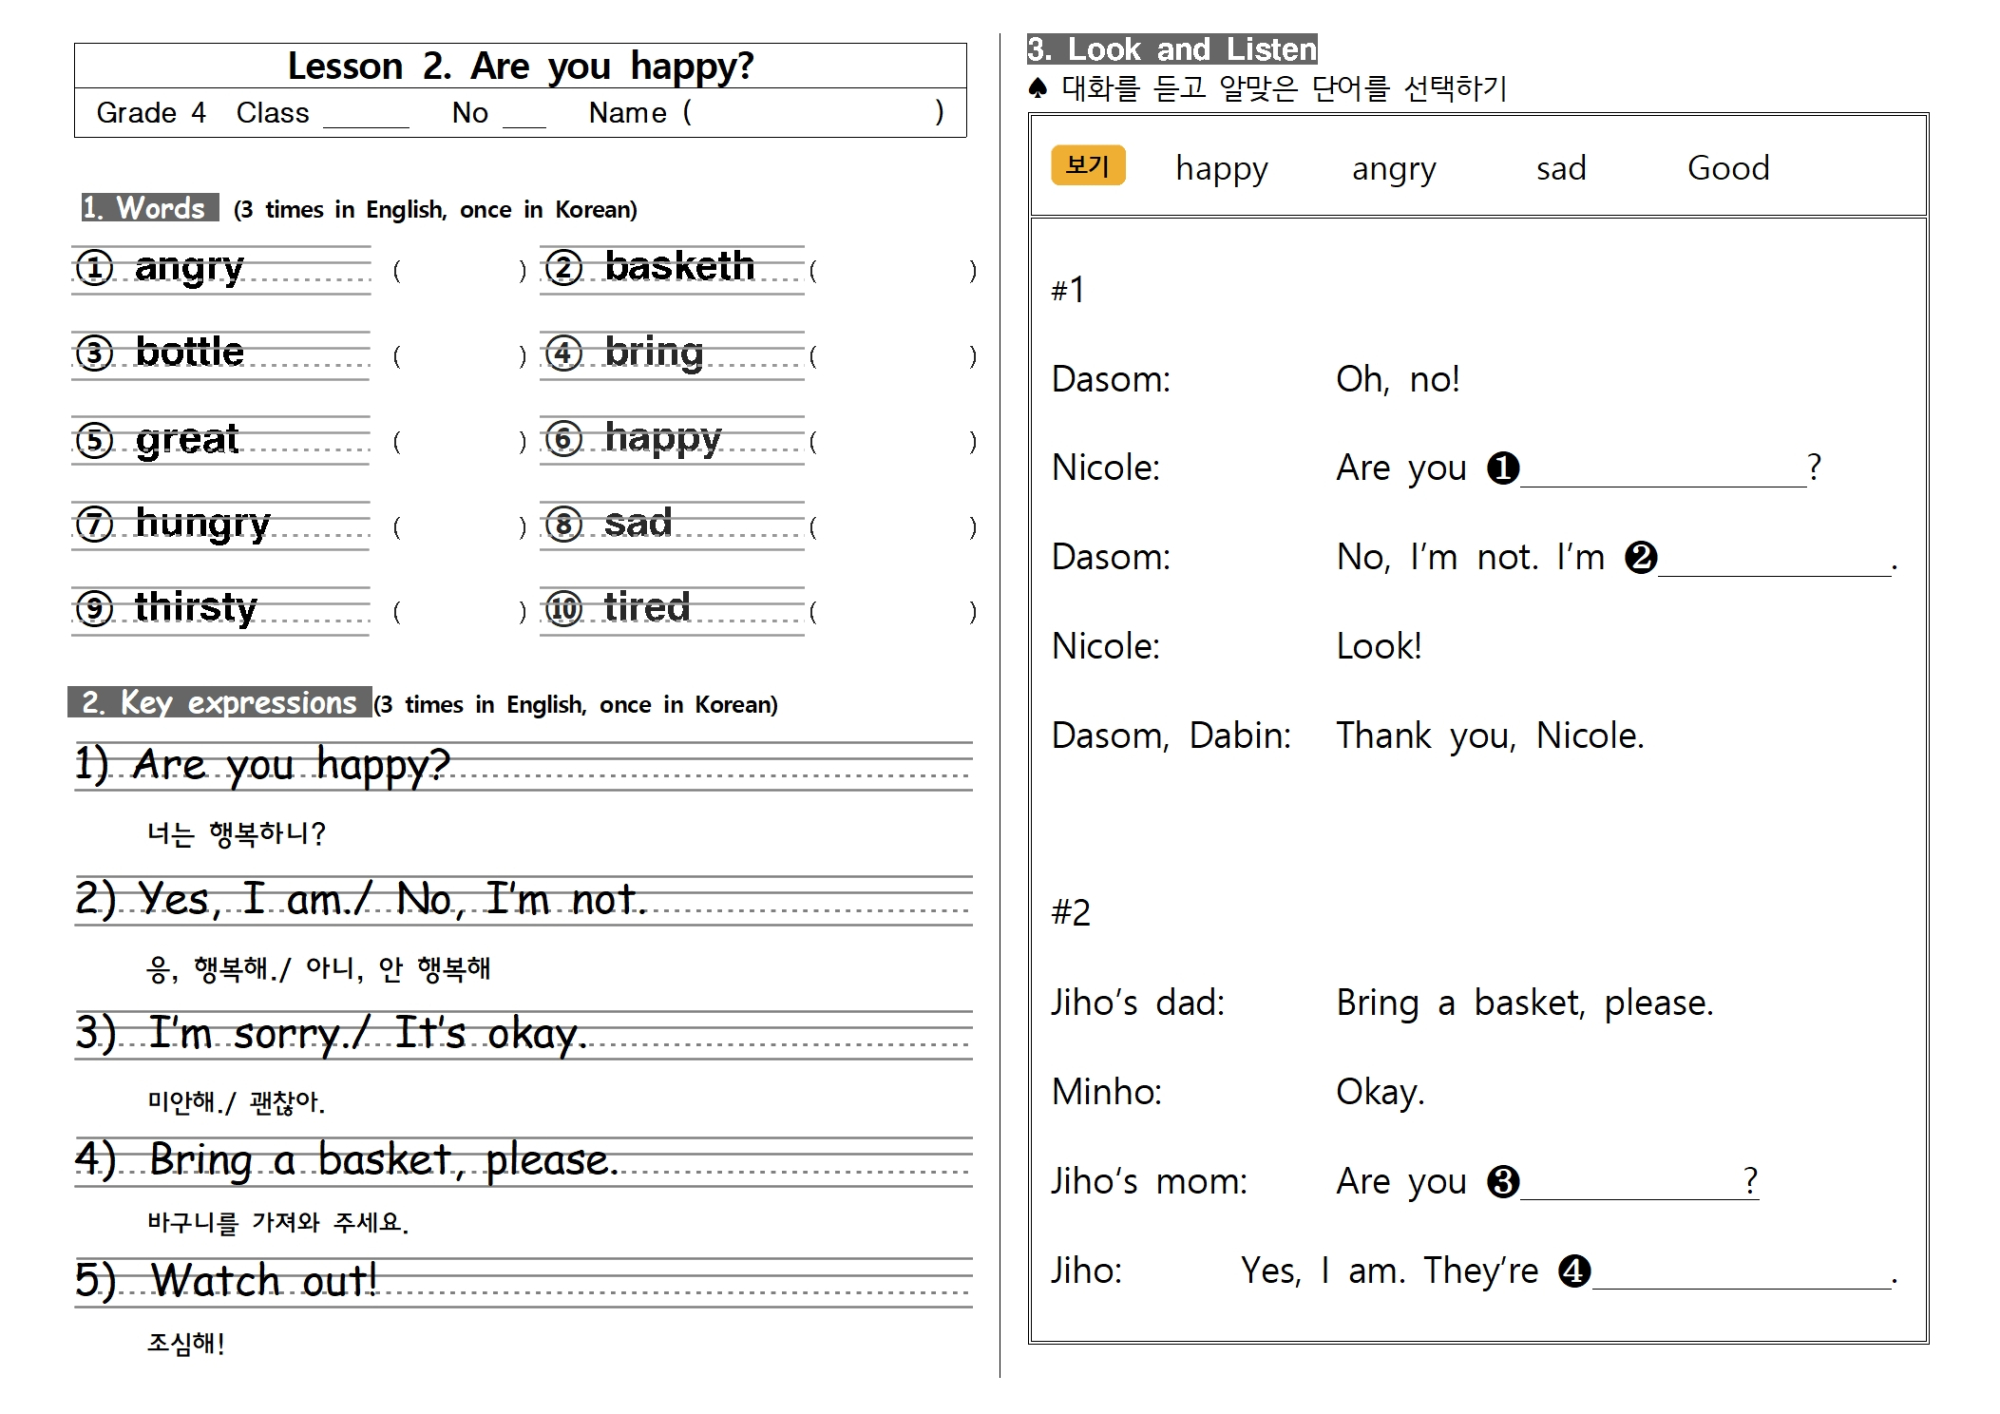The height and width of the screenshot is (1414, 2000).
Task: Click the line 'Thank you, Nicole.'
Action: pos(1490,736)
